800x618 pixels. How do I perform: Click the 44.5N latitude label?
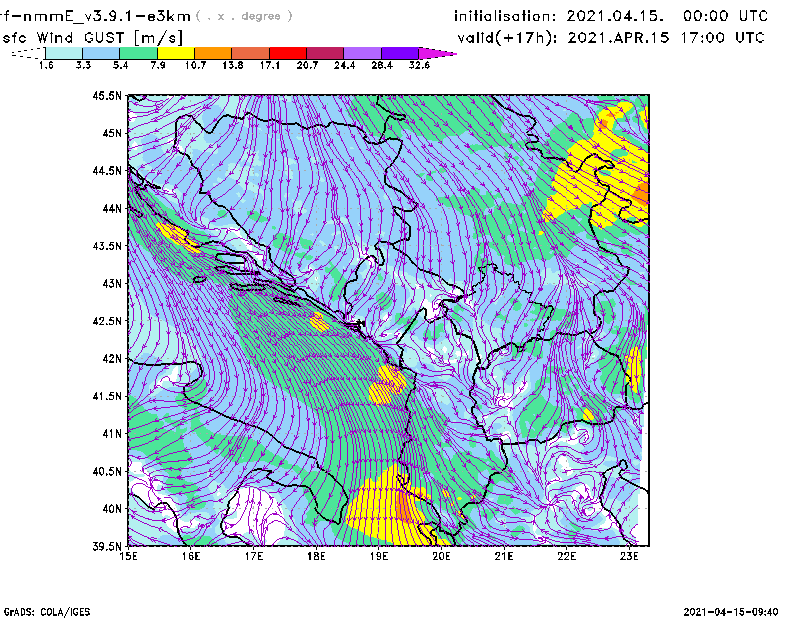(107, 170)
